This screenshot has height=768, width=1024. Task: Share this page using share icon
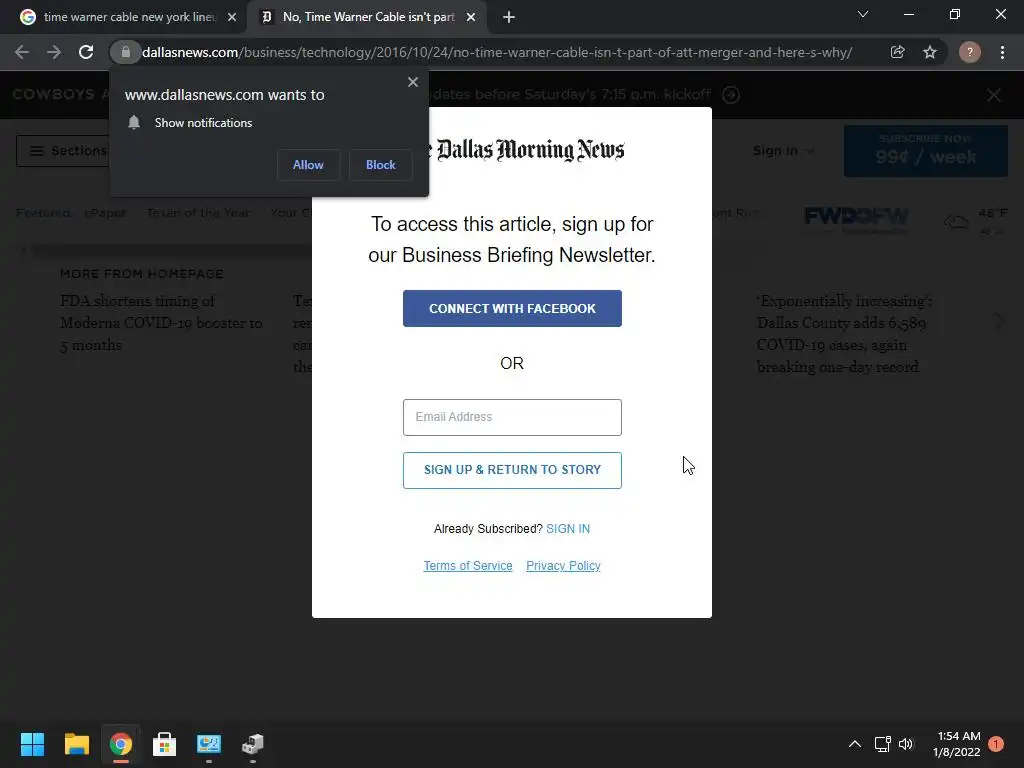pyautogui.click(x=897, y=52)
